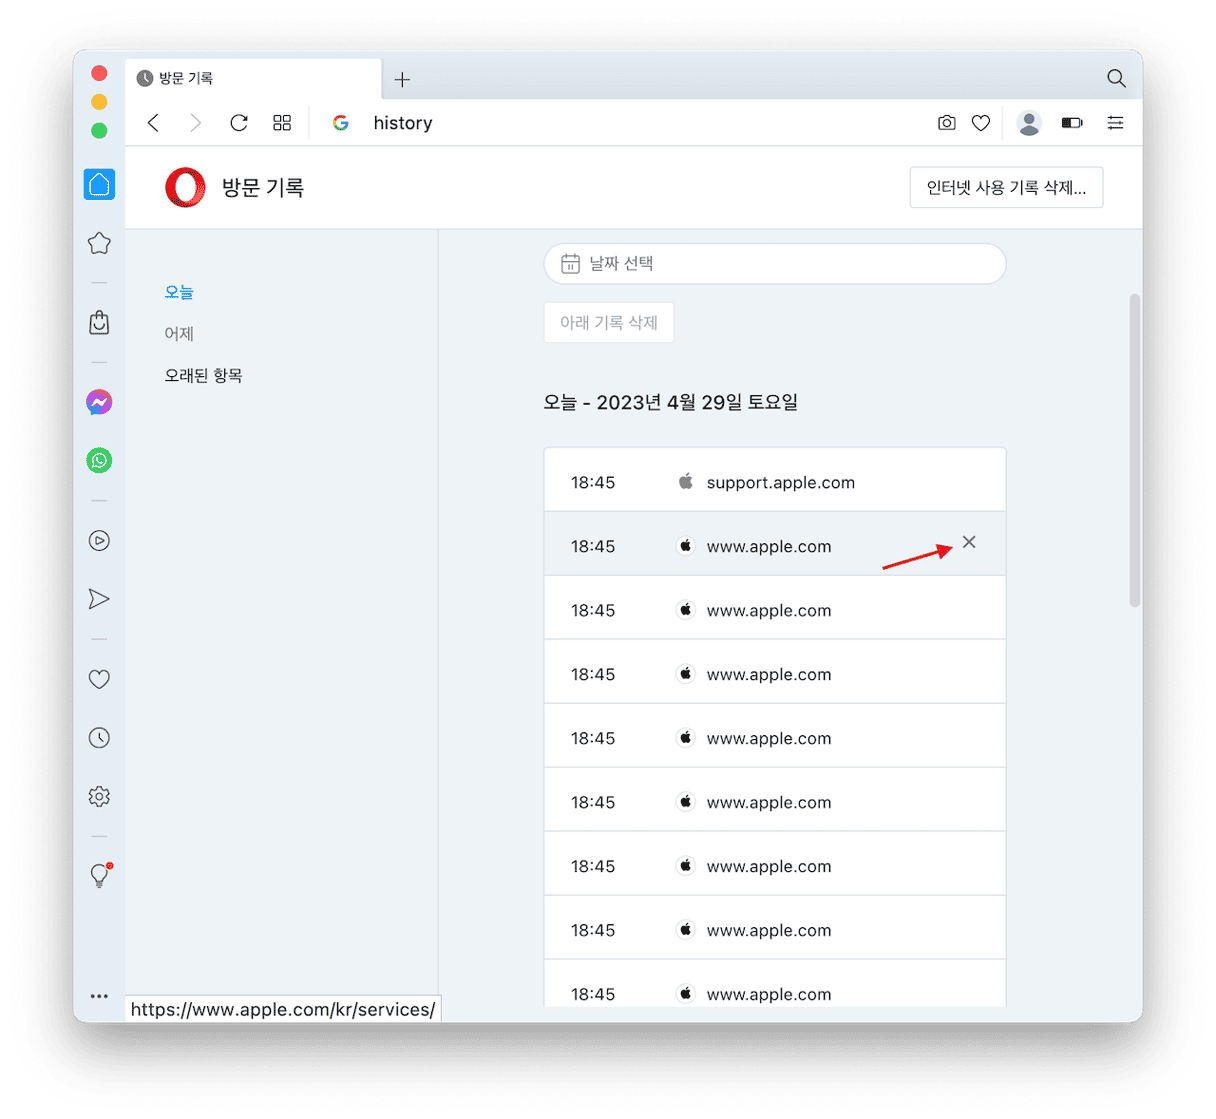Image resolution: width=1216 pixels, height=1119 pixels.
Task: Click the Apple favicon of support.apple.com
Action: [685, 482]
